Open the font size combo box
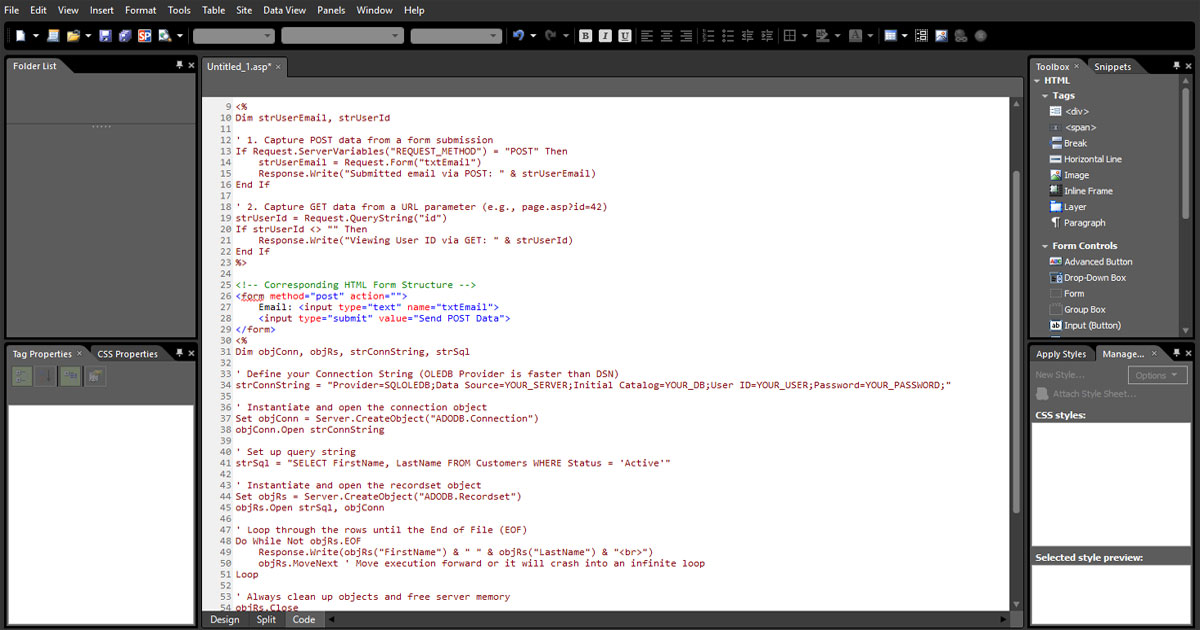Image resolution: width=1200 pixels, height=630 pixels. 456,36
